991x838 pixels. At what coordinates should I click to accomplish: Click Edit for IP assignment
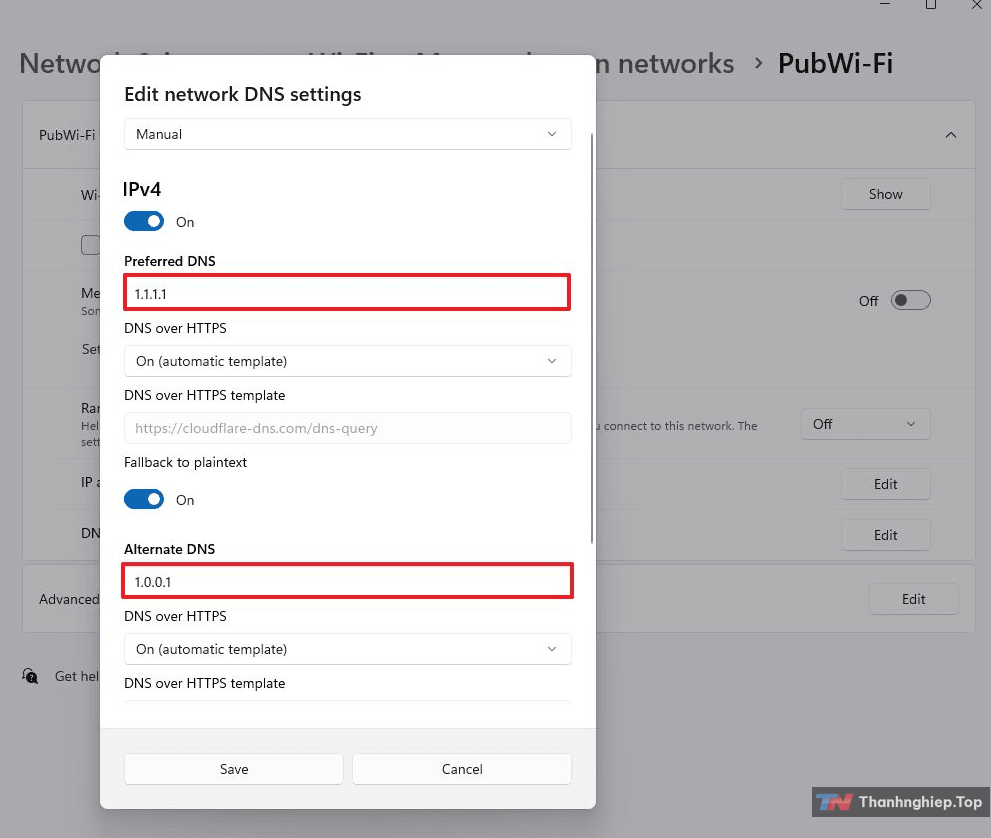click(x=885, y=484)
